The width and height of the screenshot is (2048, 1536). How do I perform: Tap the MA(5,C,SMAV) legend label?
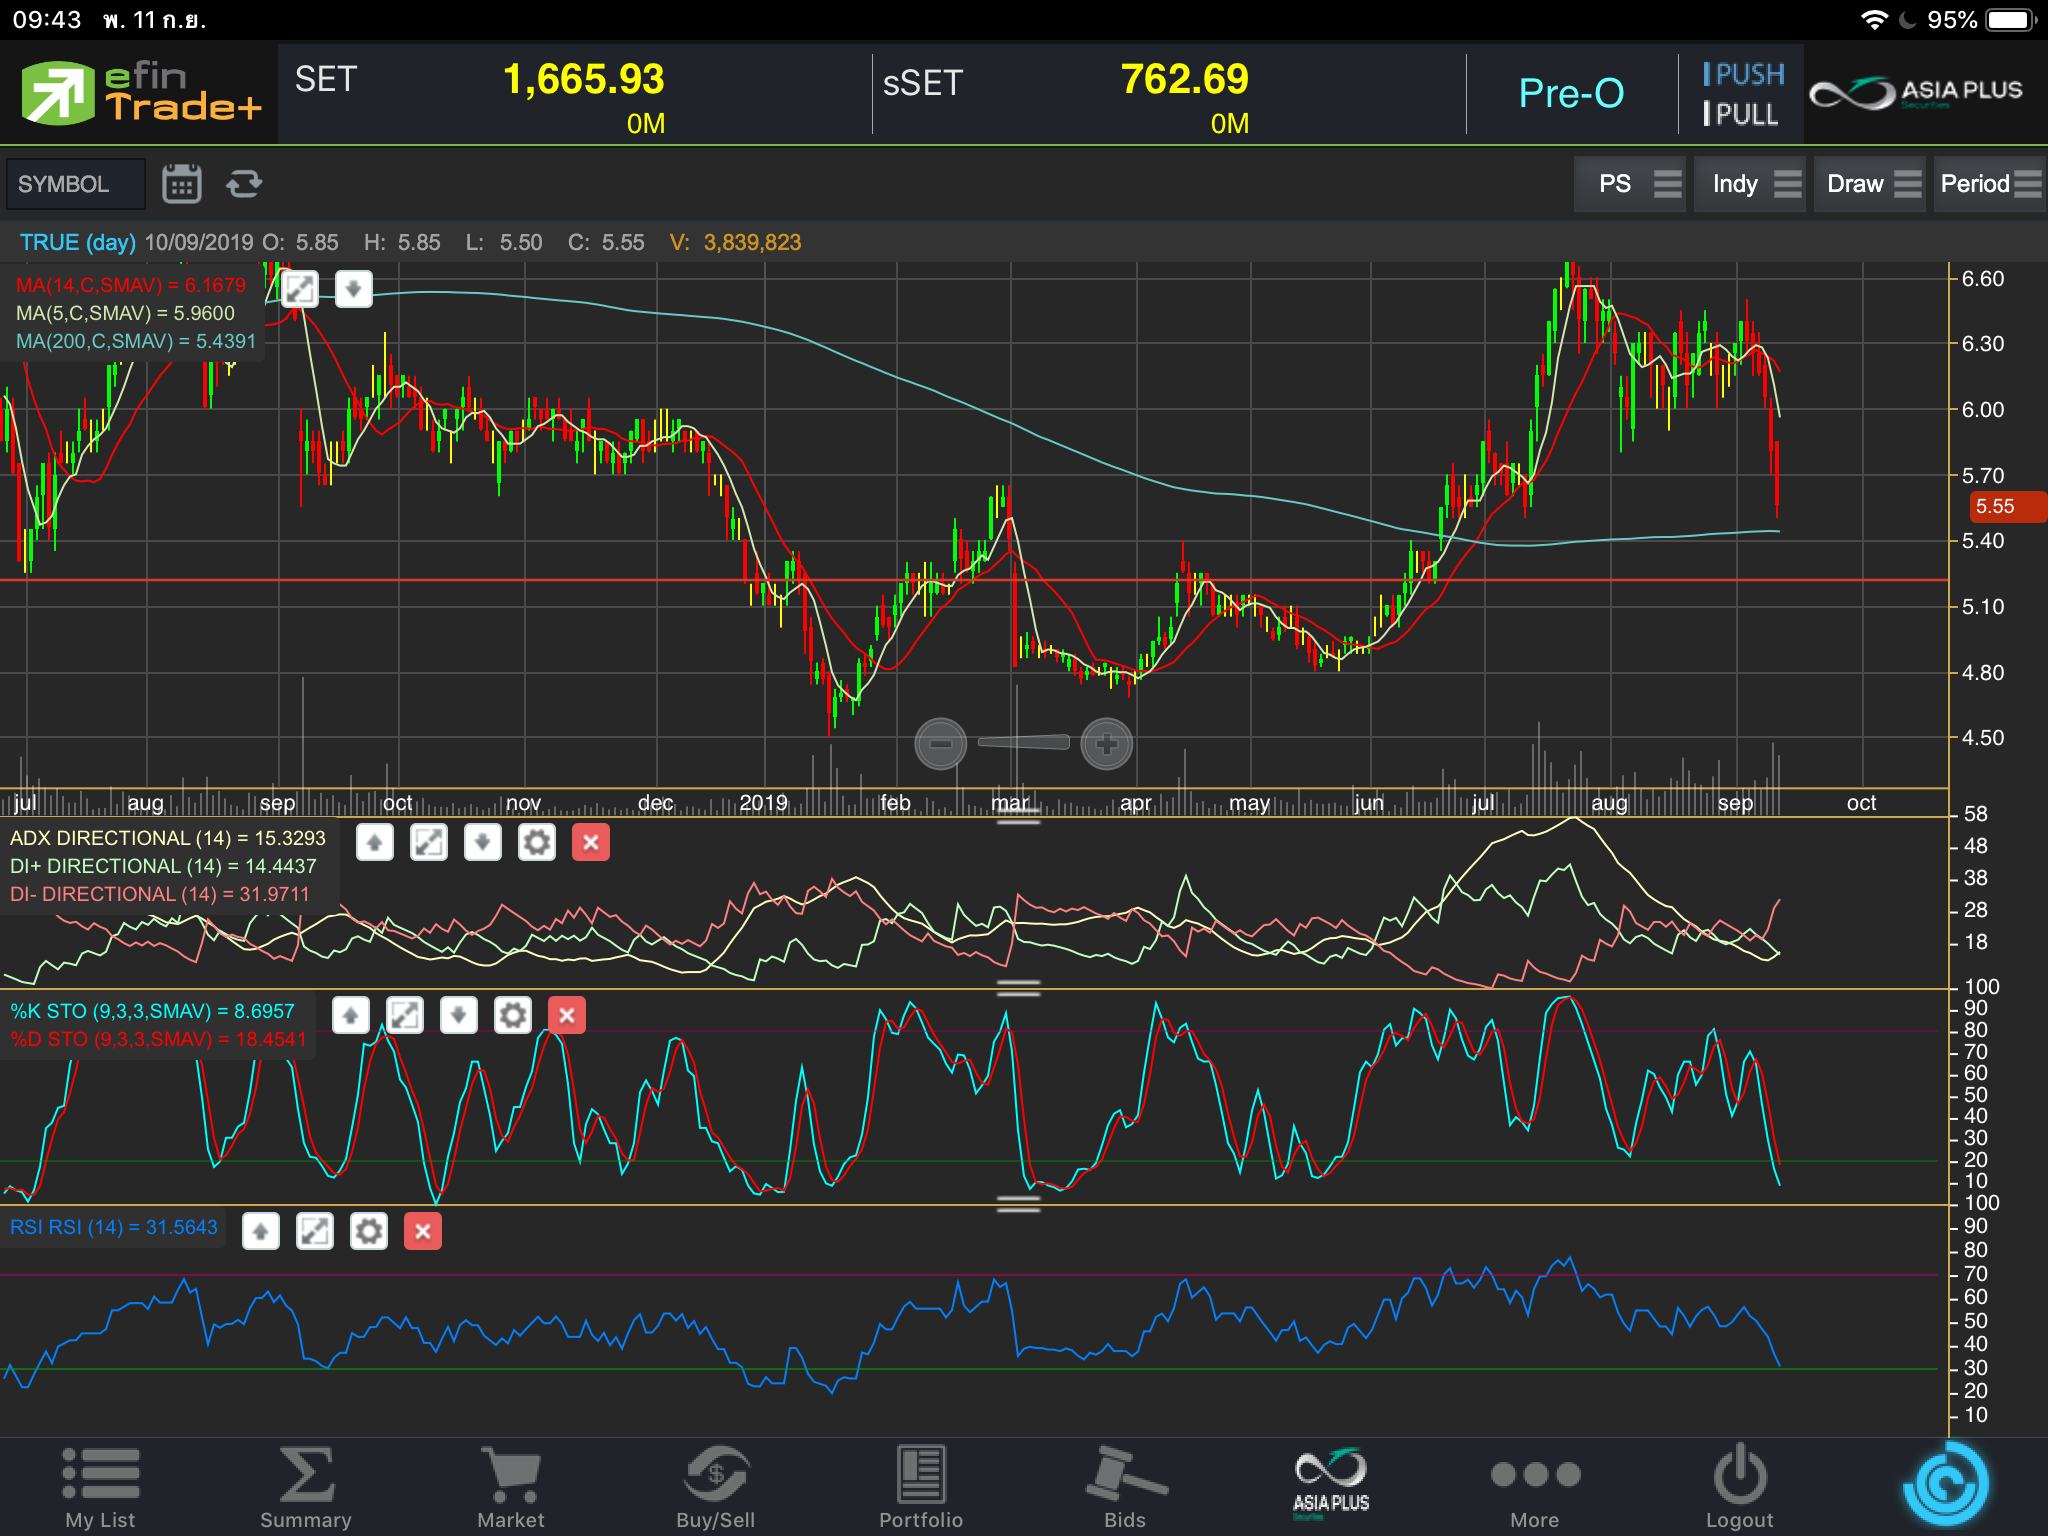pos(126,313)
